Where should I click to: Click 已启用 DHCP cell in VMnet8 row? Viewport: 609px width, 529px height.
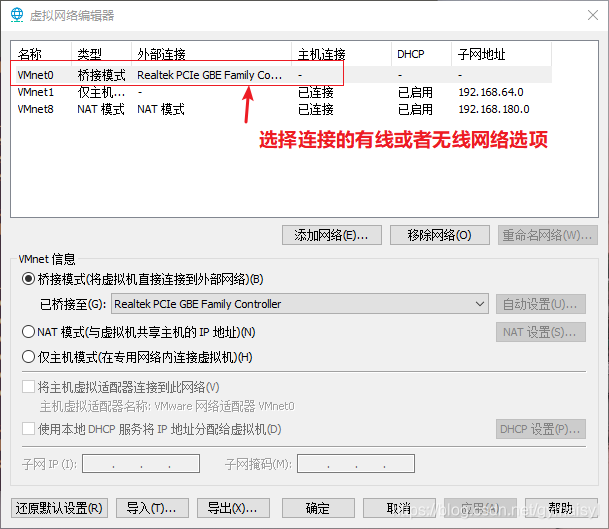[415, 109]
